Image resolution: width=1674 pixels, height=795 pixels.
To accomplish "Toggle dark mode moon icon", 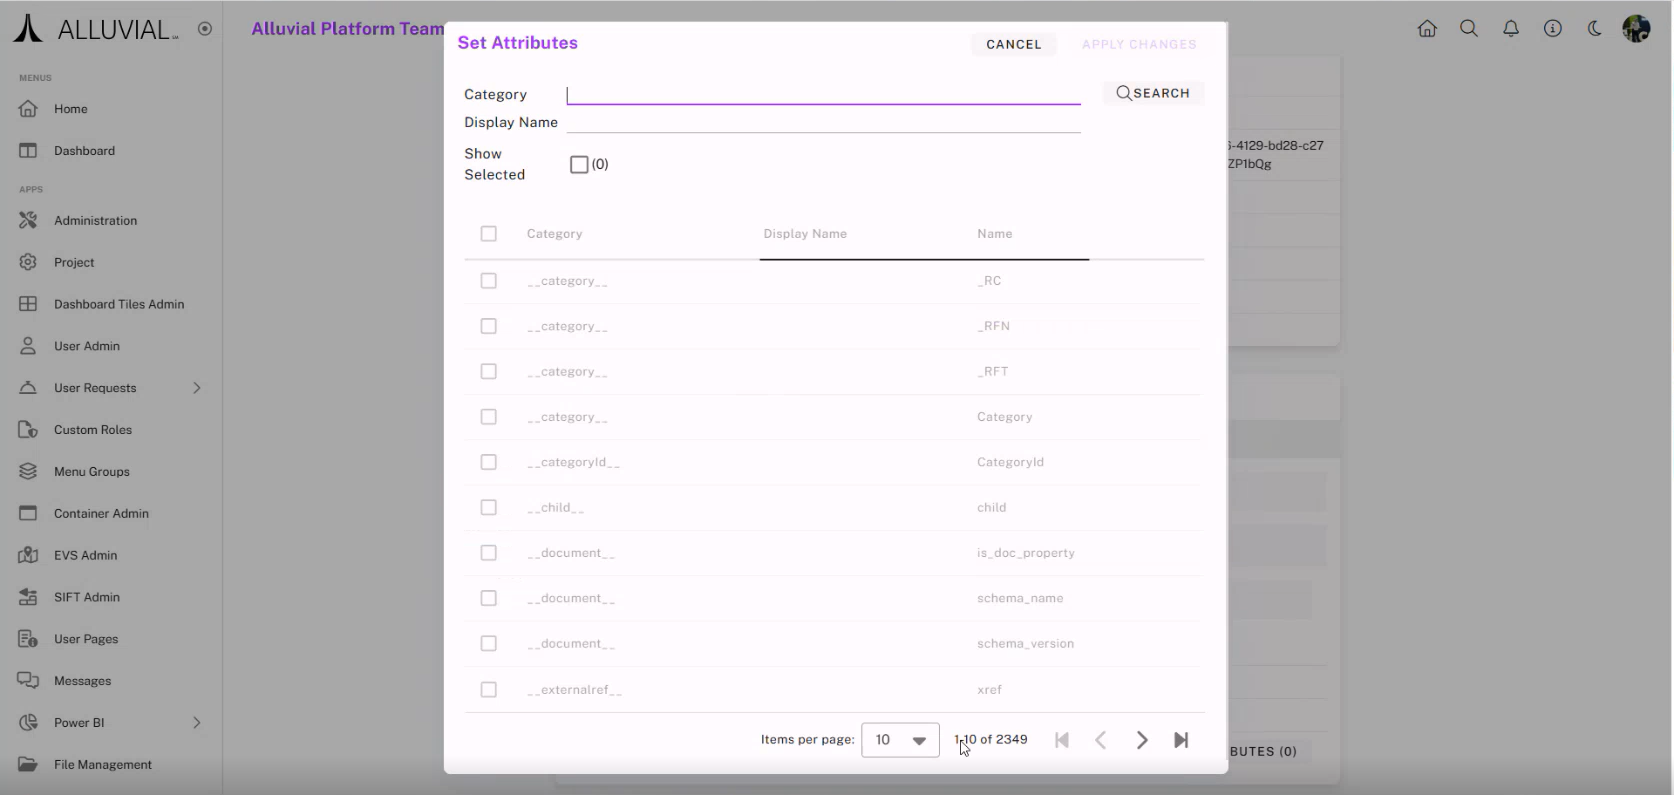I will point(1594,29).
